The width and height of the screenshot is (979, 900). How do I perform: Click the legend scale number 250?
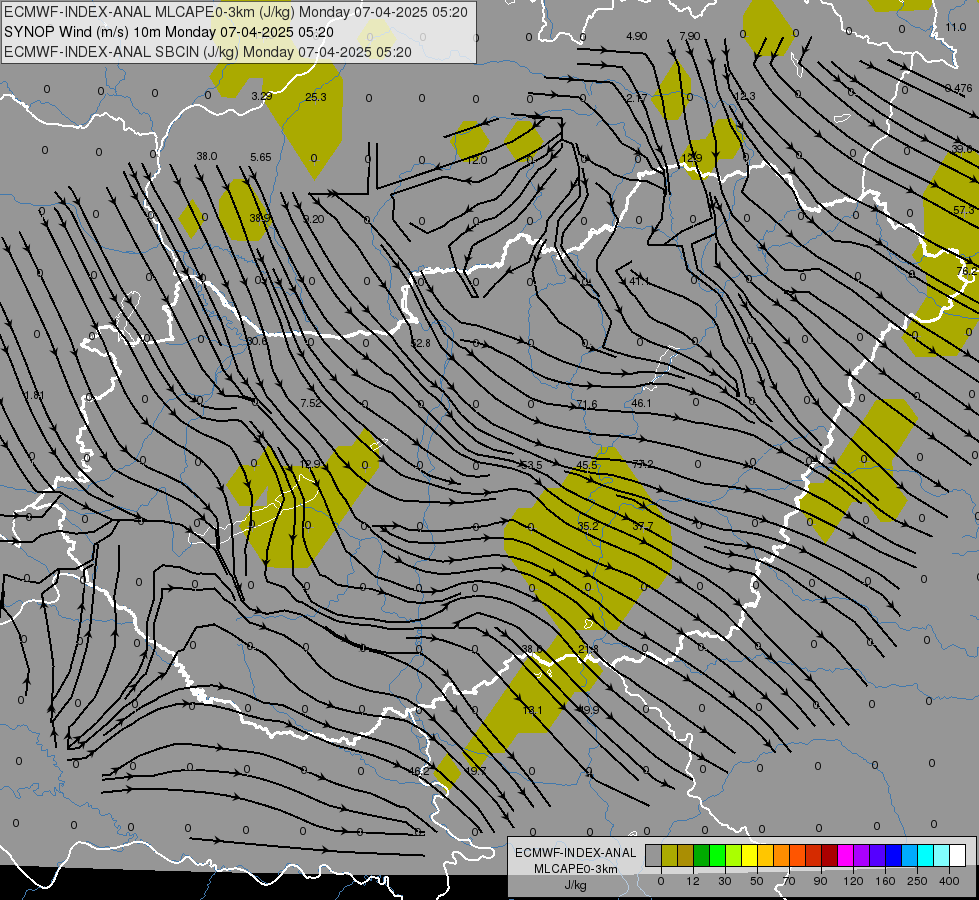[917, 881]
